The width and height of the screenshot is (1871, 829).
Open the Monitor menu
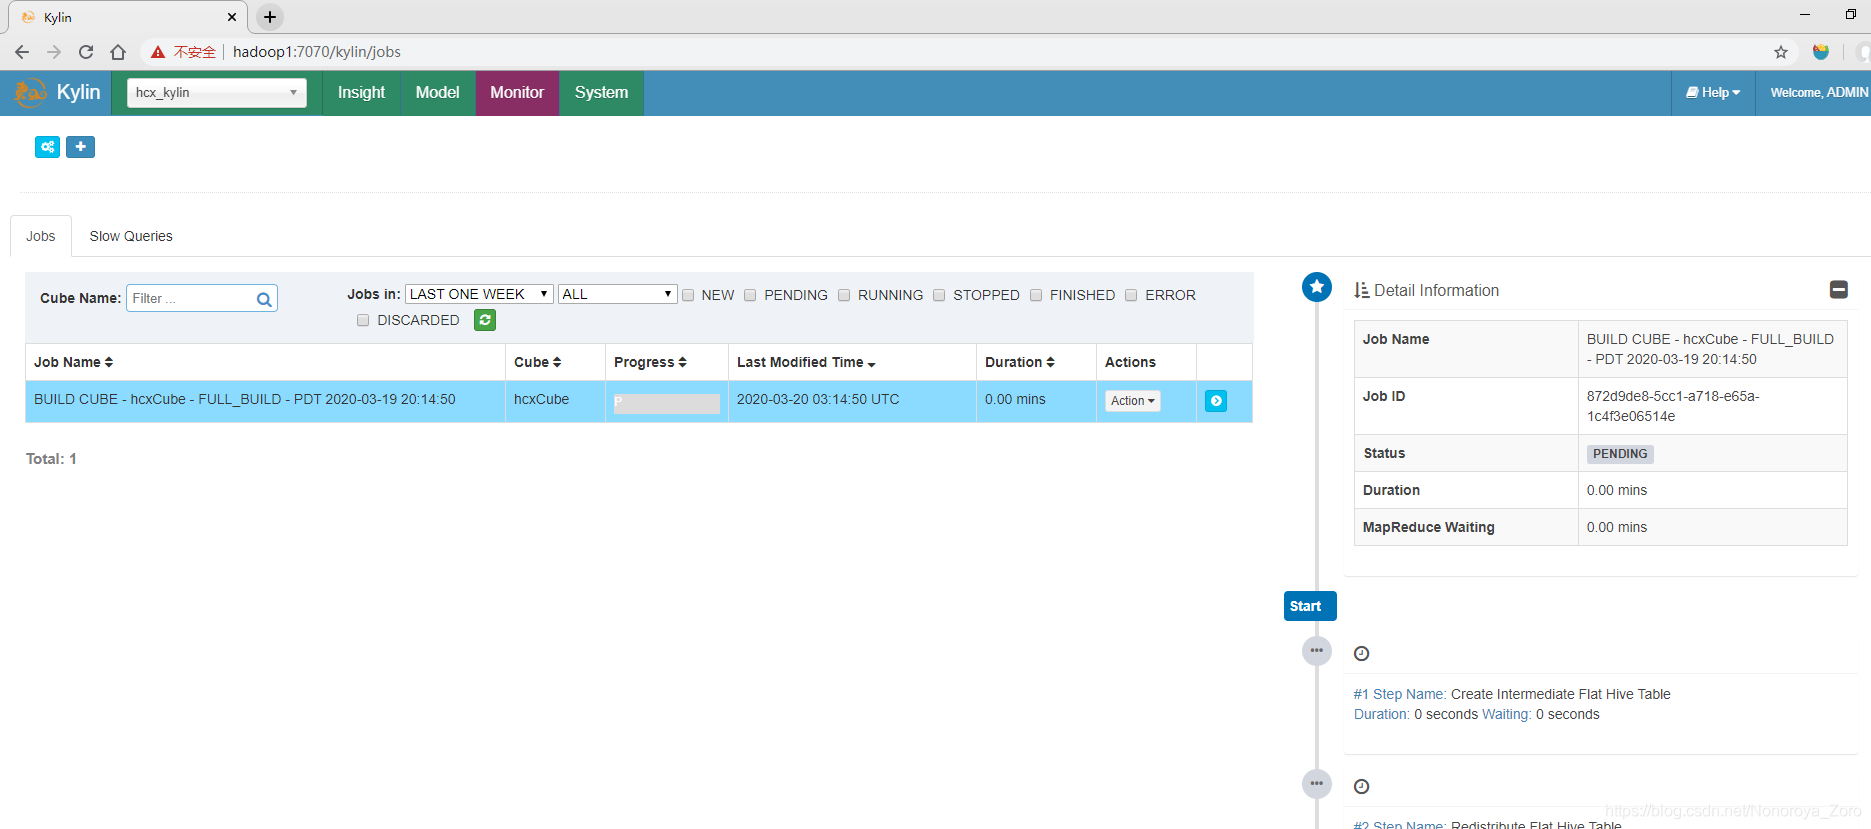coord(517,93)
